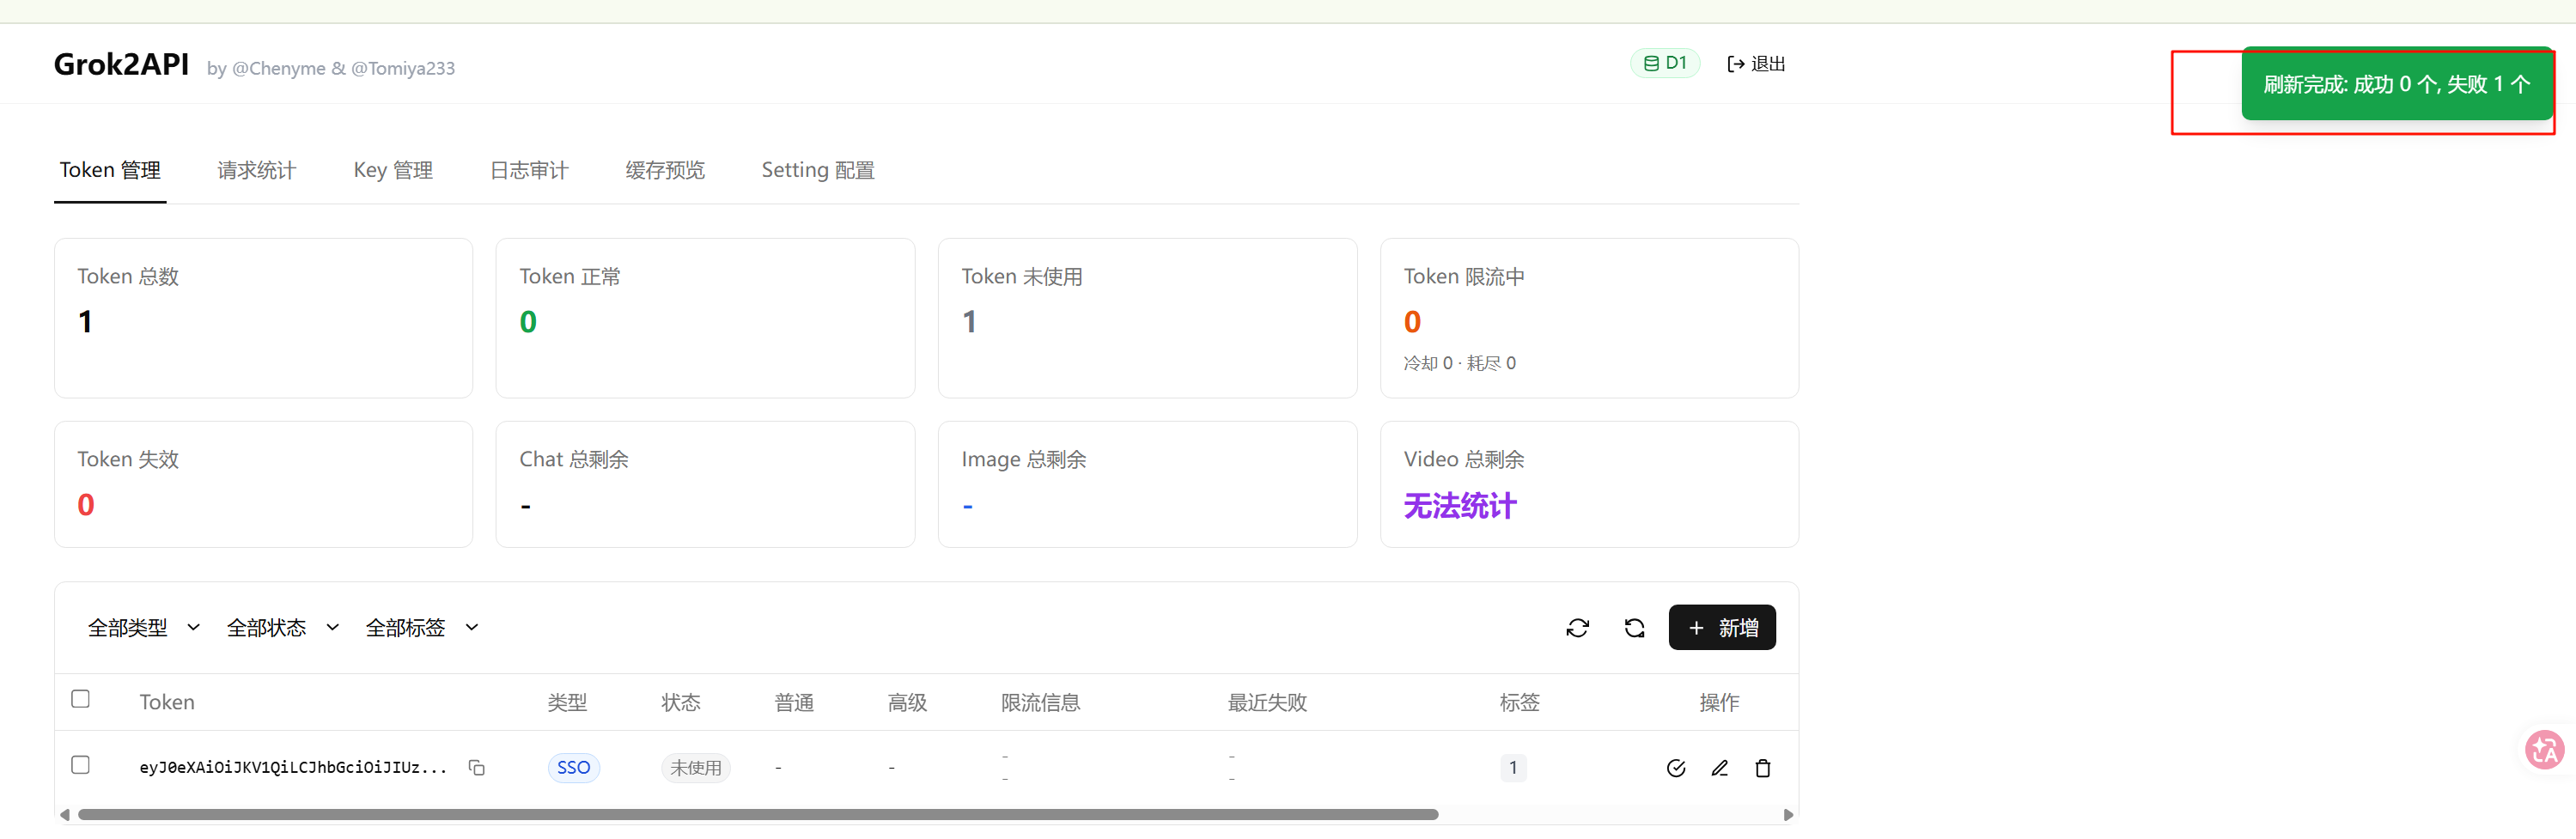This screenshot has height=839, width=2576.
Task: Open the 全部类型 filter dropdown
Action: pos(144,628)
